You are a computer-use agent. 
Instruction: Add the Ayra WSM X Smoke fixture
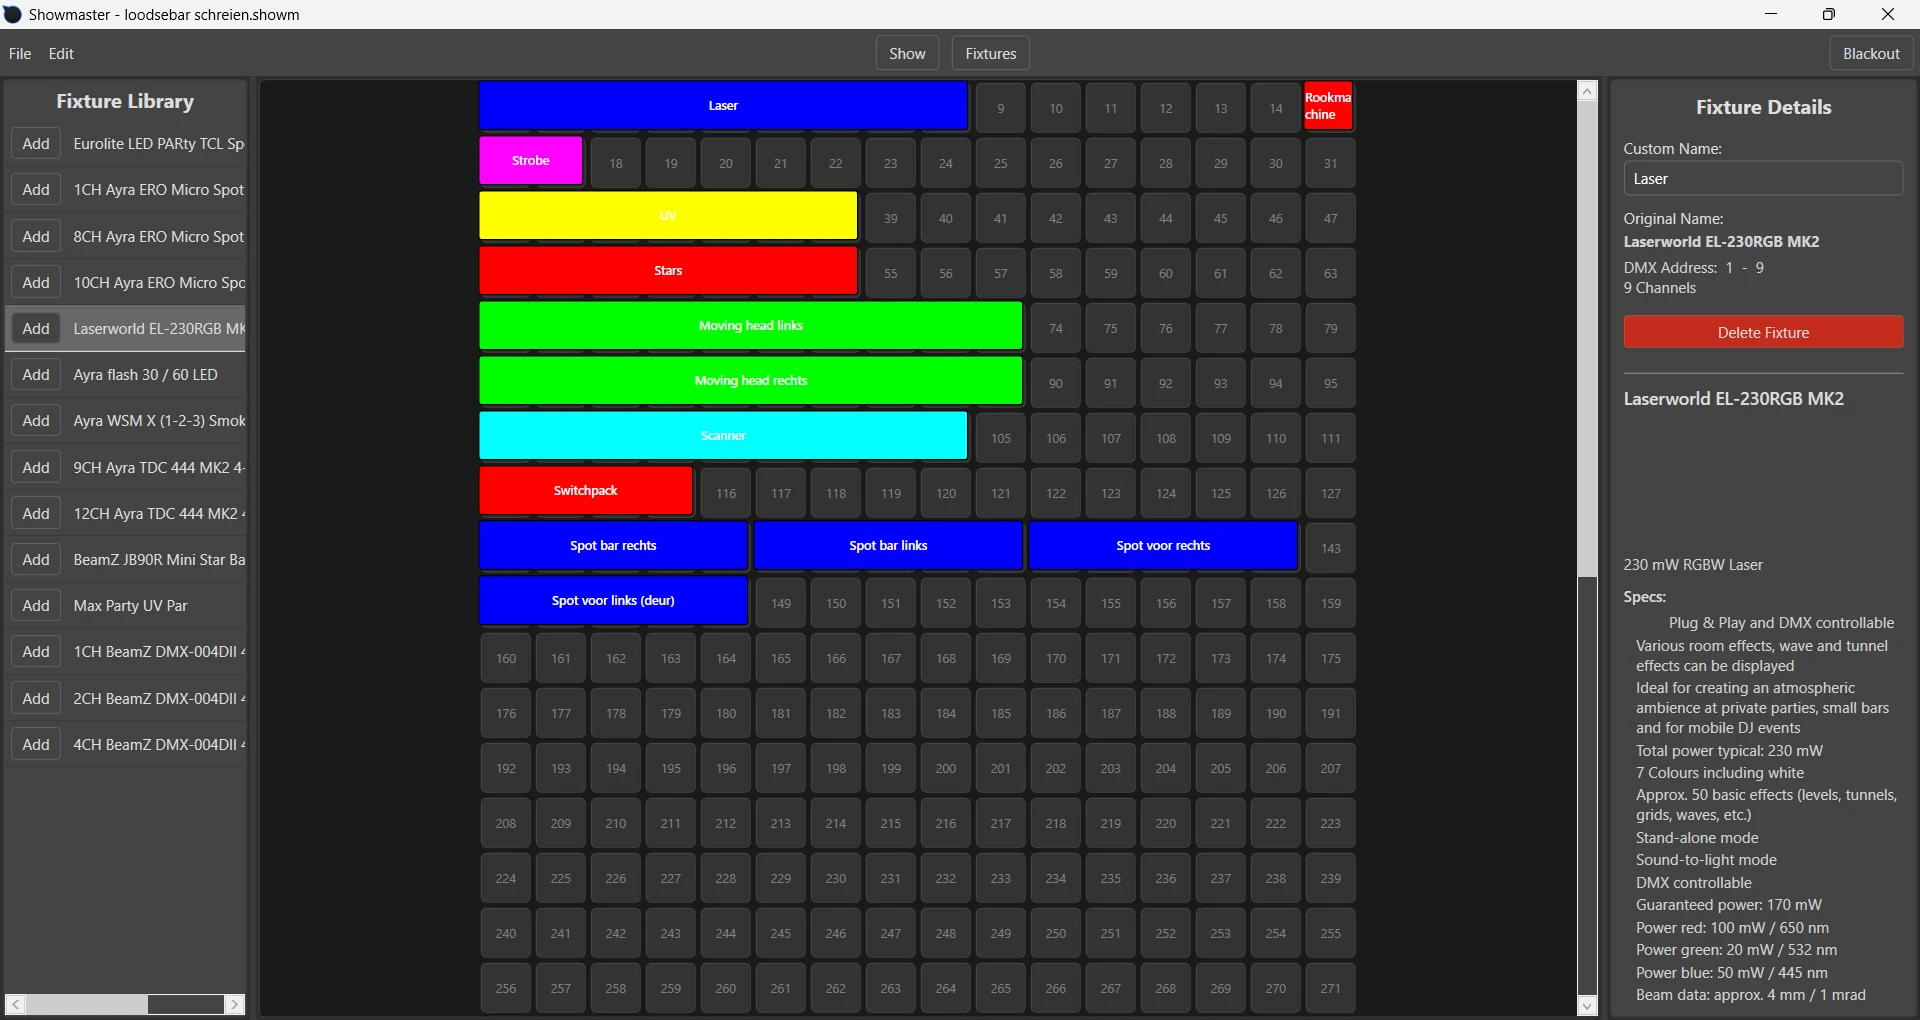pos(35,420)
